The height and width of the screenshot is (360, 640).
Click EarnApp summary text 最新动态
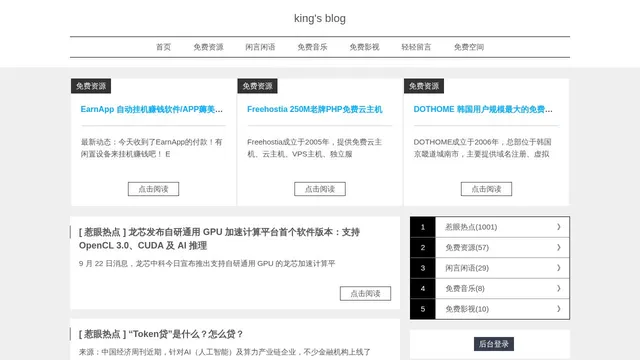click(151, 148)
